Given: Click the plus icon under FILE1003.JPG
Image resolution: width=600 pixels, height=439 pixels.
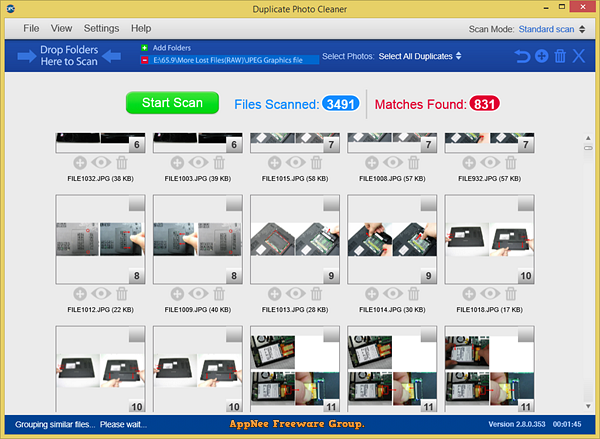Looking at the screenshot, I should [x=177, y=163].
